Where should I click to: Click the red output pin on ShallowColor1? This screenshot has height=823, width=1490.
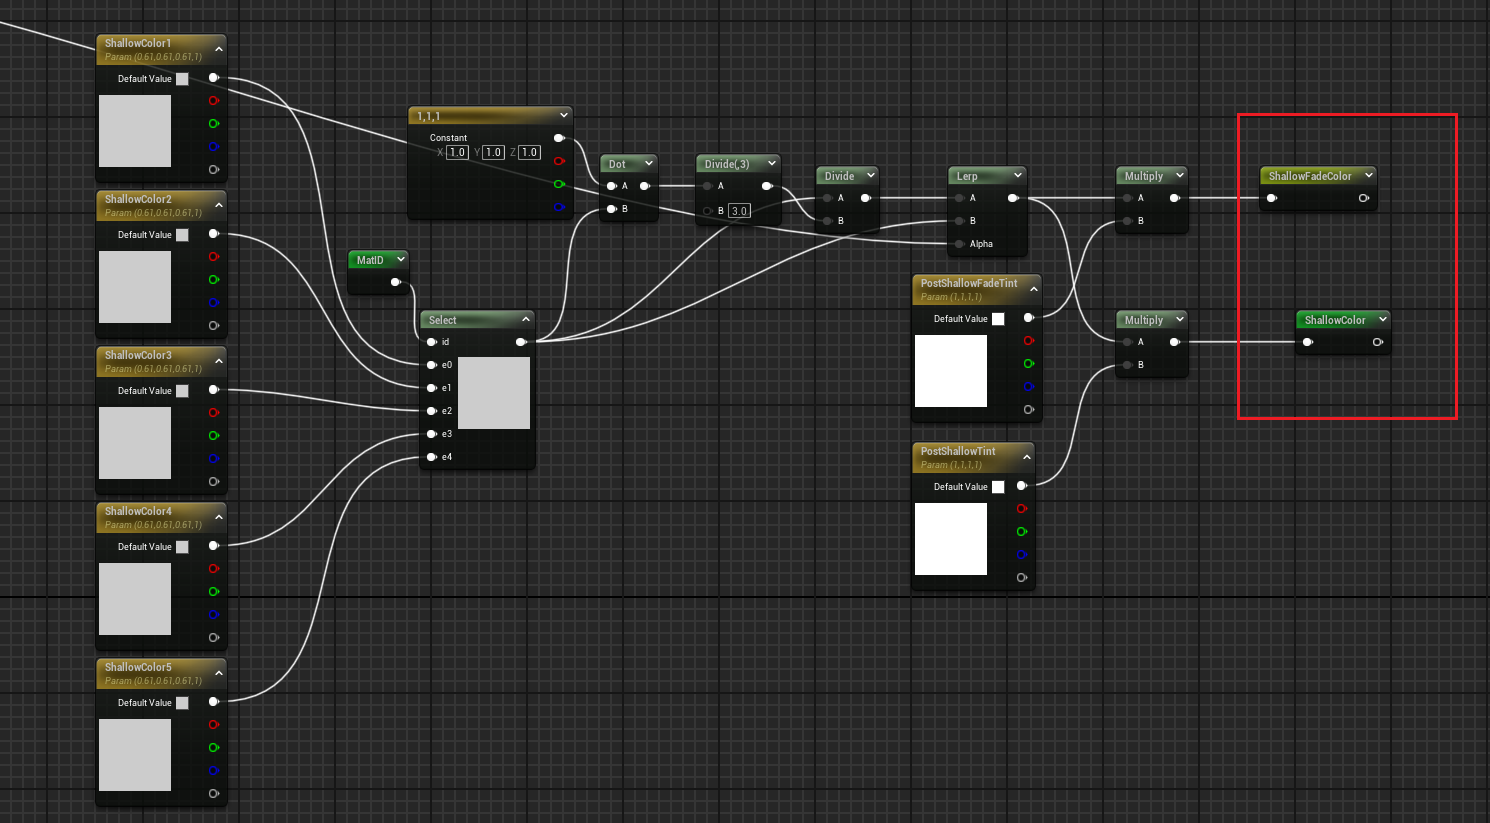[213, 101]
